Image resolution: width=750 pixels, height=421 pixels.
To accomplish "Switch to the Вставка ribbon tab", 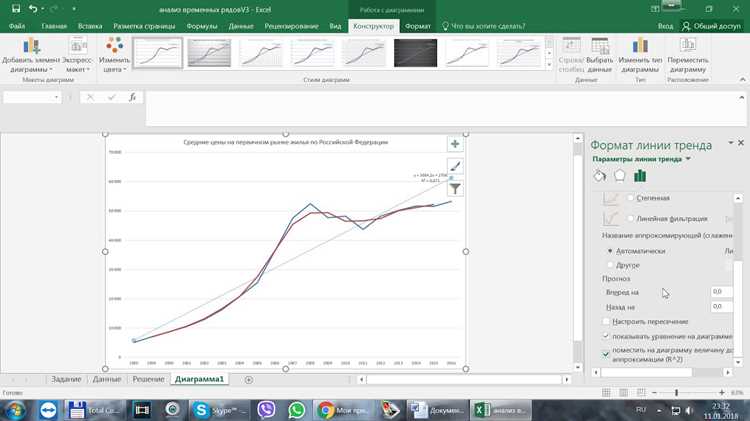I will (x=90, y=26).
